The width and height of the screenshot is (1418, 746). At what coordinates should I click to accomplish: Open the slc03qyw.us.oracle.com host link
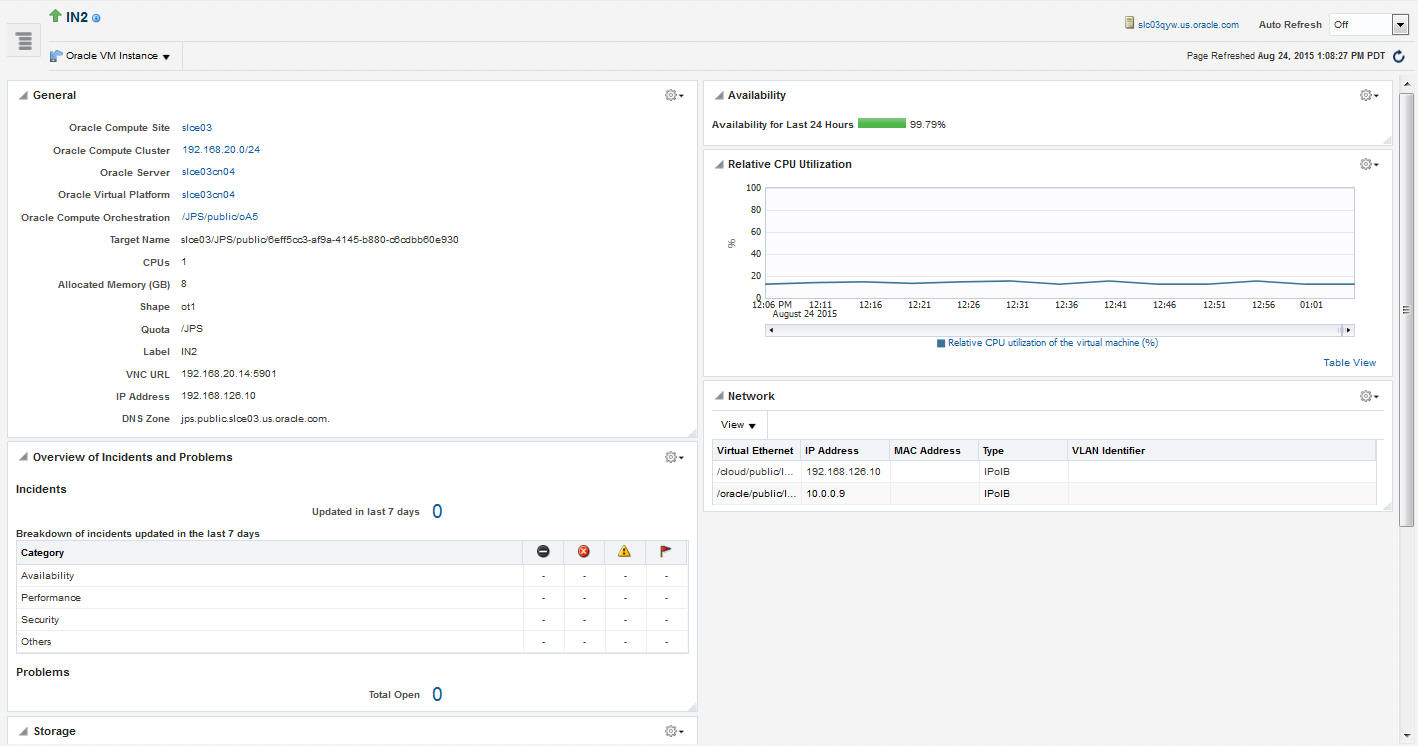pos(1188,25)
